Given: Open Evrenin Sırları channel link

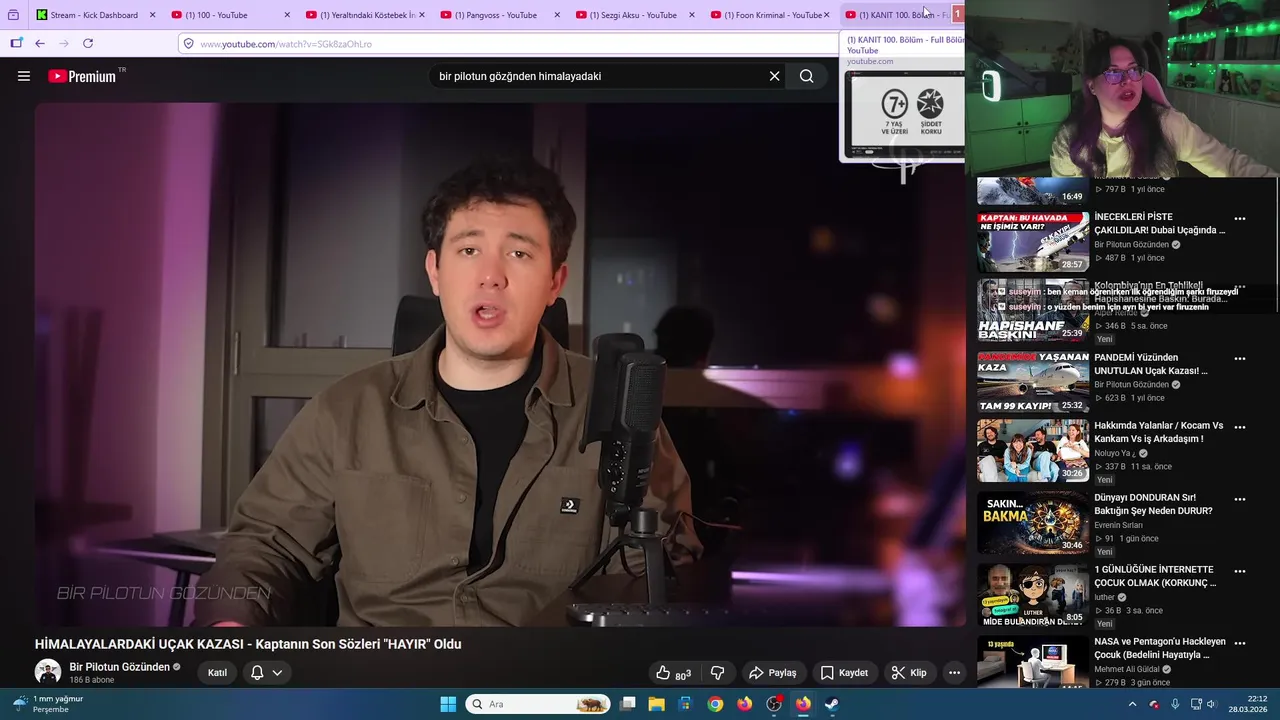Looking at the screenshot, I should (1118, 525).
